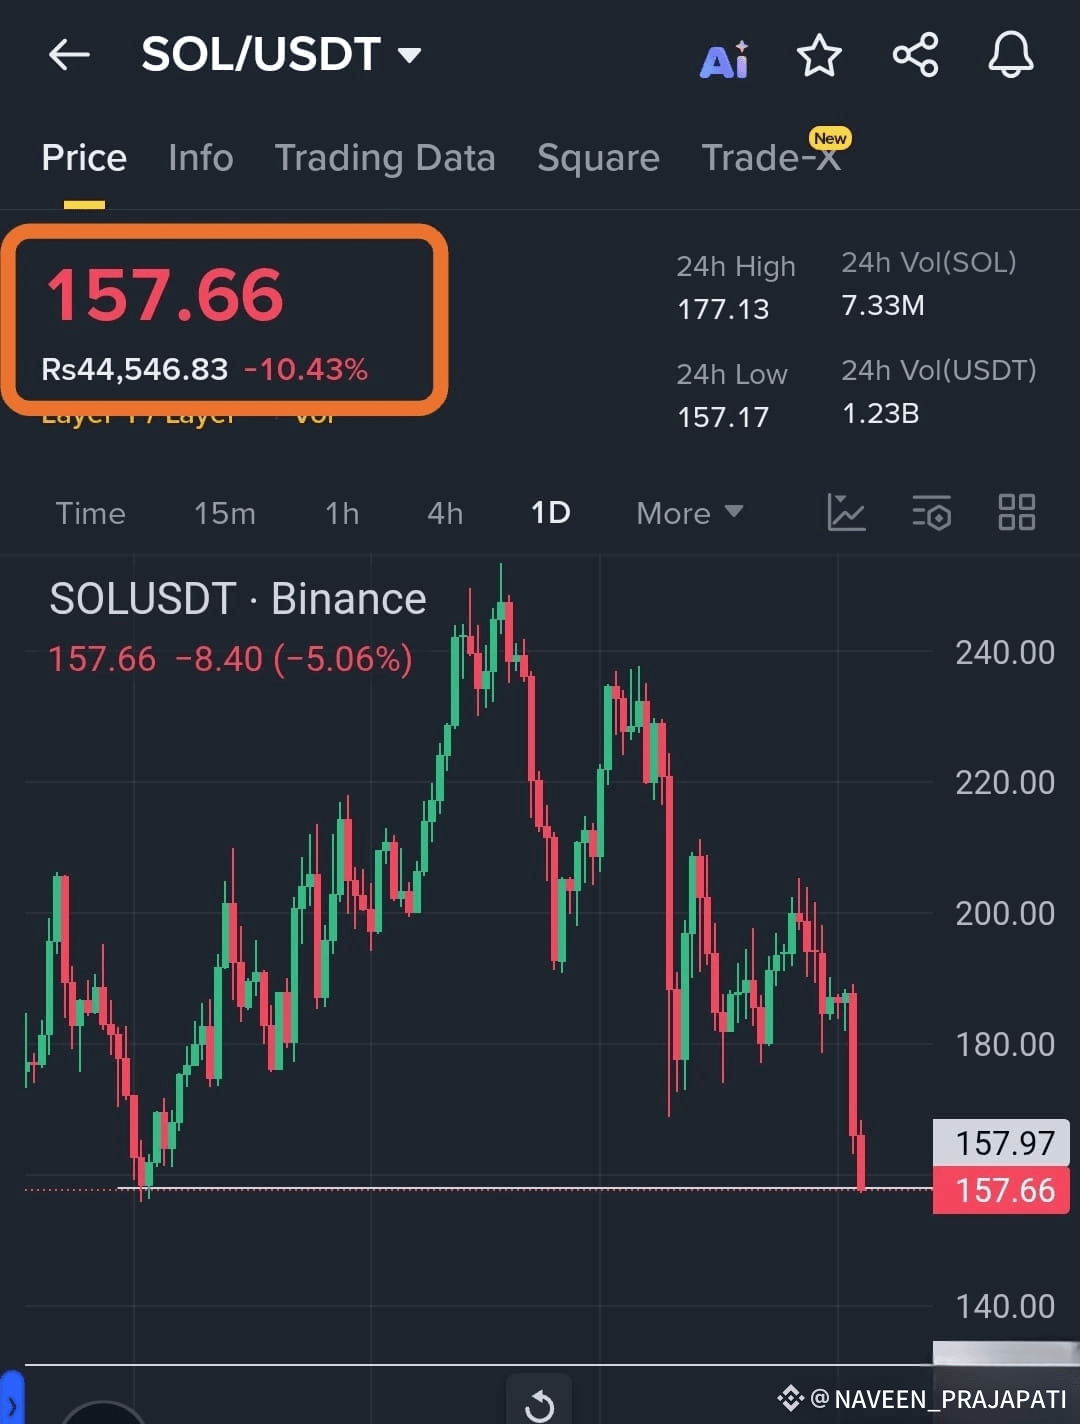Select the Time chart view

coord(90,513)
